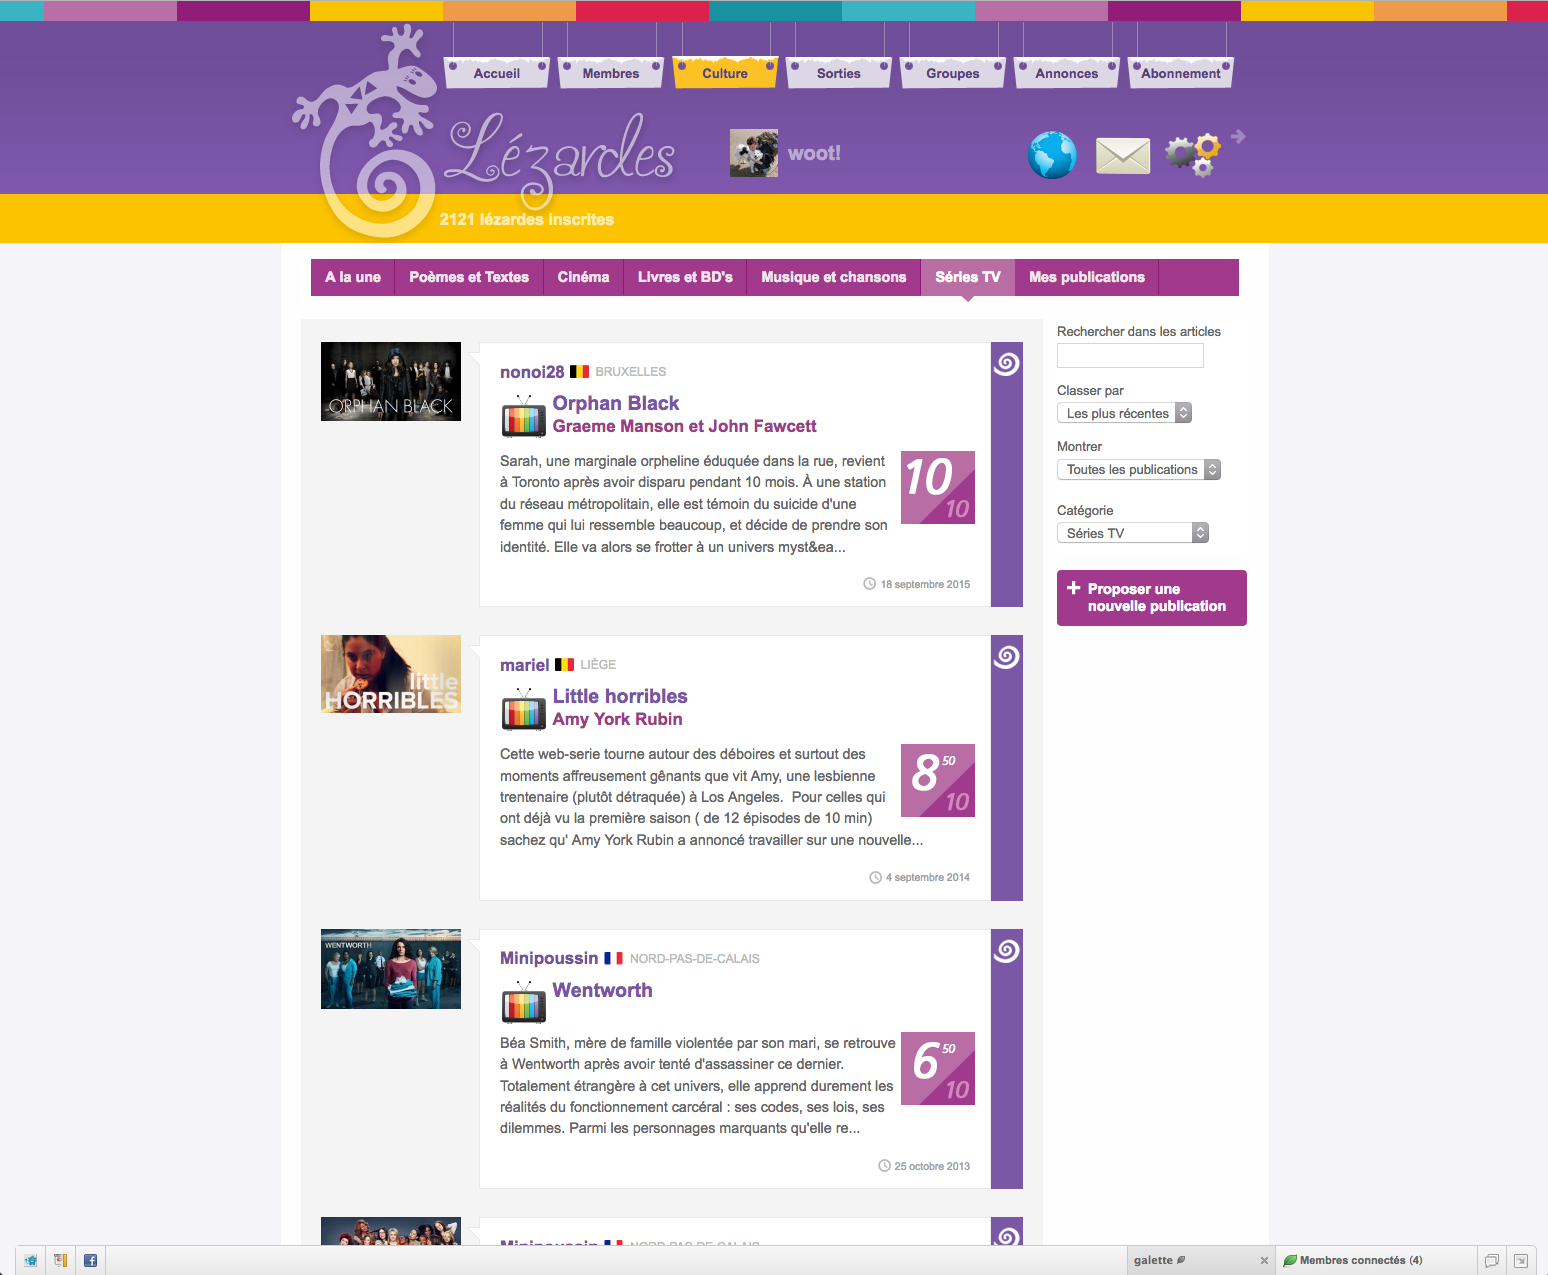Viewport: 1548px width, 1275px height.
Task: Open the gears settings icon
Action: [x=1194, y=154]
